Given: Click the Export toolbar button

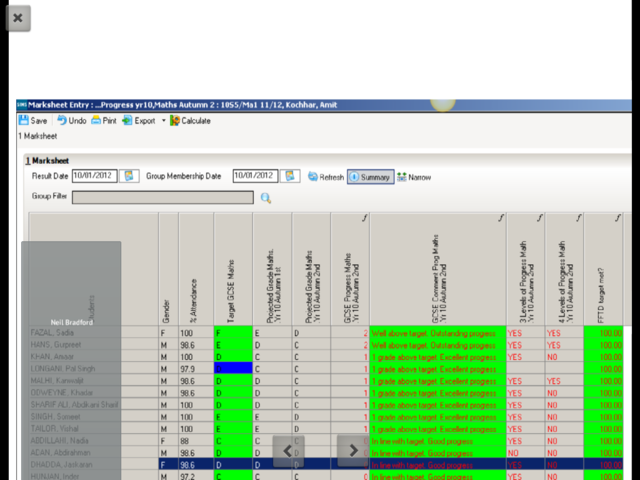Looking at the screenshot, I should click(x=139, y=120).
